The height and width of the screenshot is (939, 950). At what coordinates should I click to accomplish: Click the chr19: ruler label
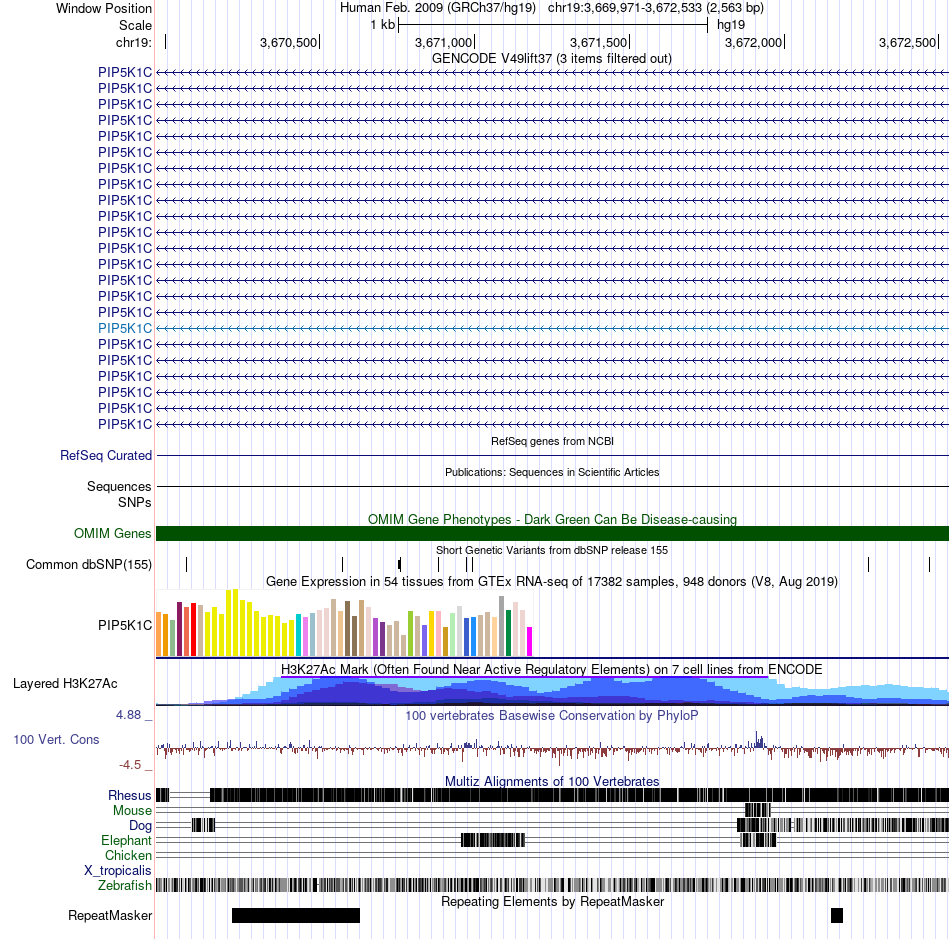click(x=134, y=42)
